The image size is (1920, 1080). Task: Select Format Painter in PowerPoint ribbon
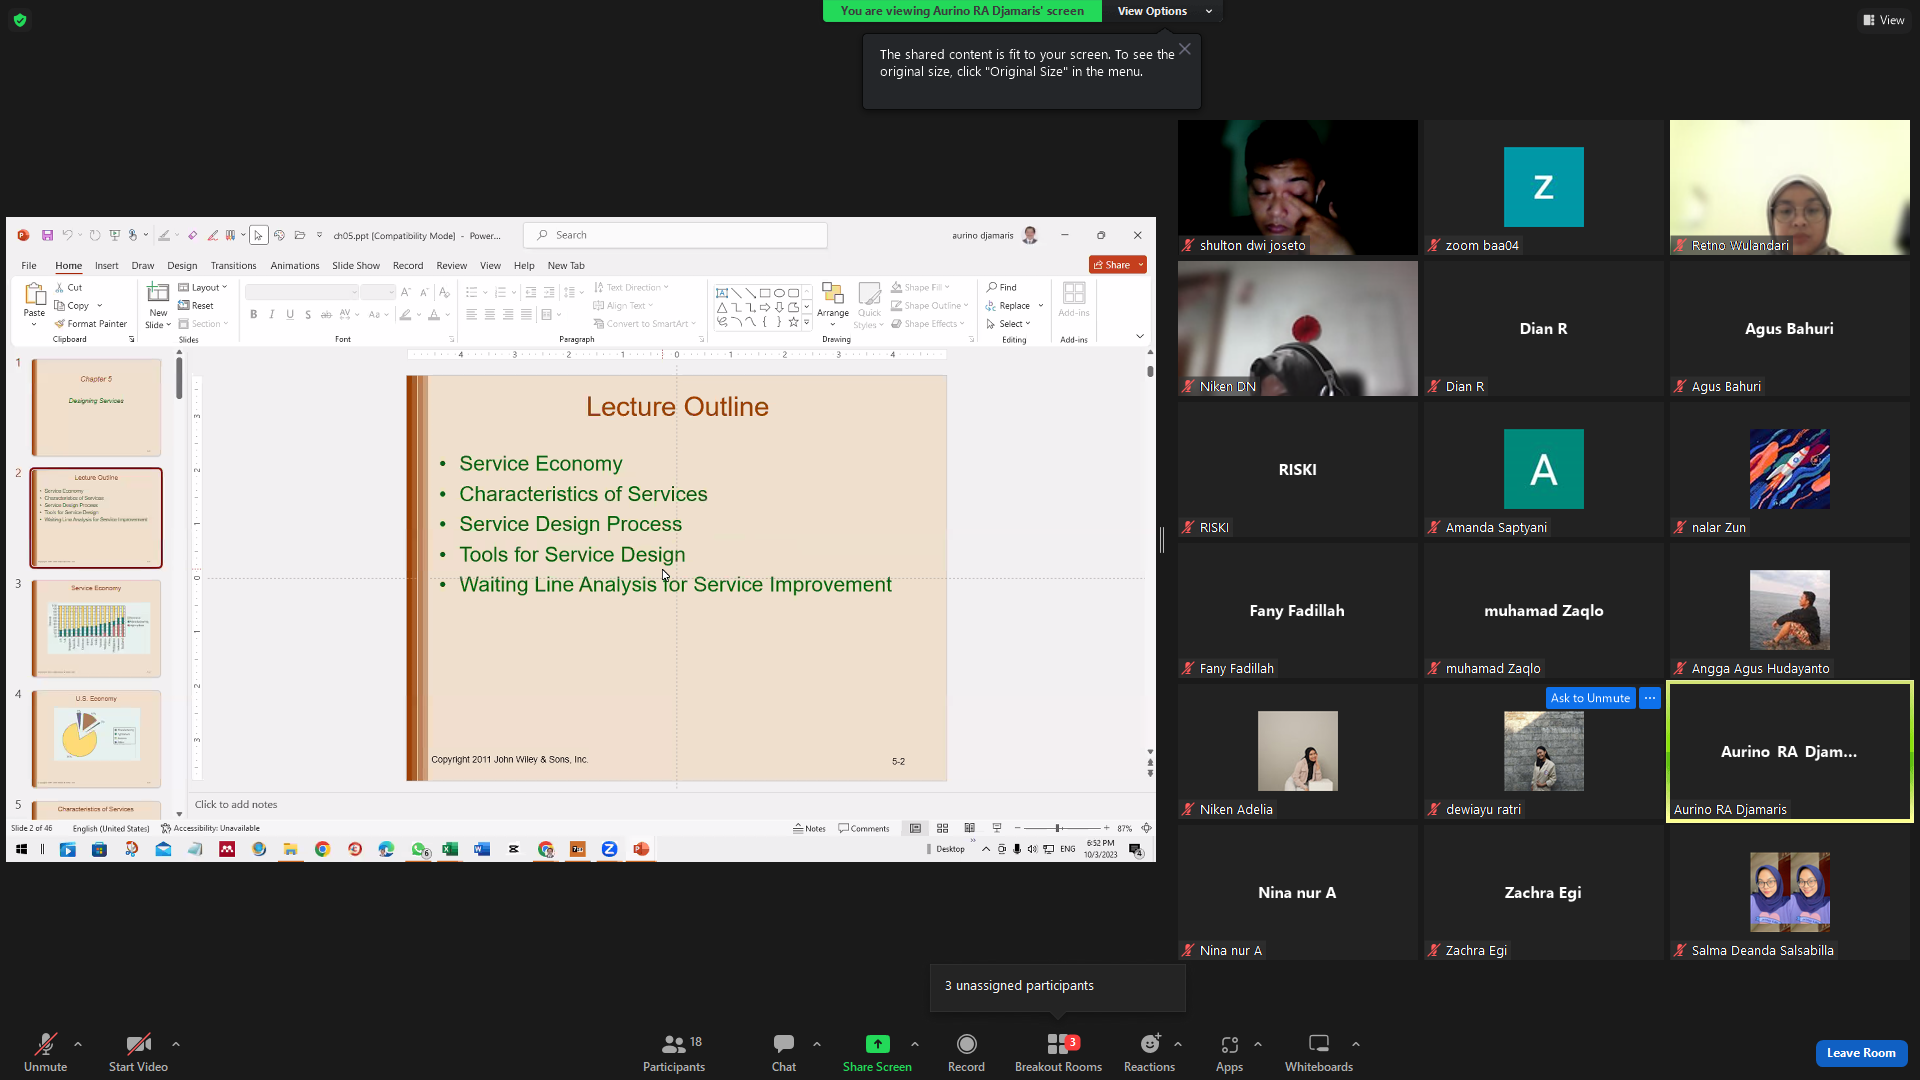pos(91,324)
